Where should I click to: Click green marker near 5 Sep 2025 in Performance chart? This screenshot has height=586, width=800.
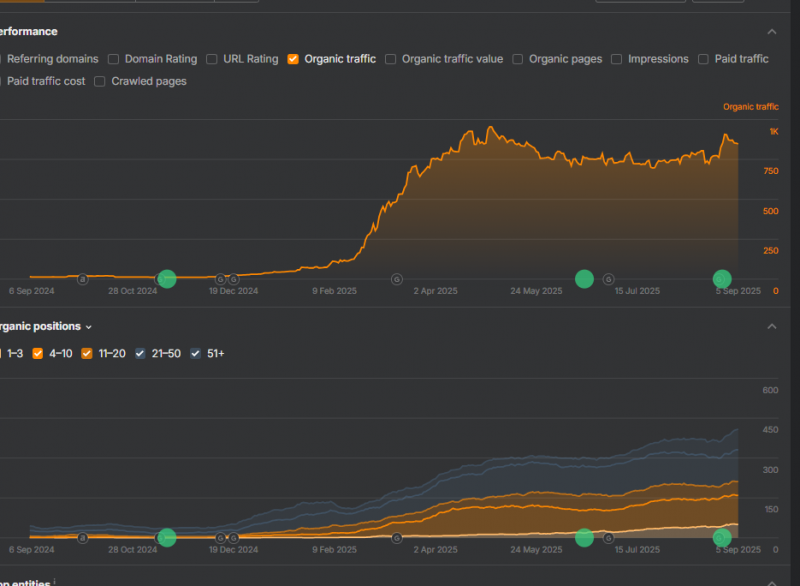click(x=721, y=278)
